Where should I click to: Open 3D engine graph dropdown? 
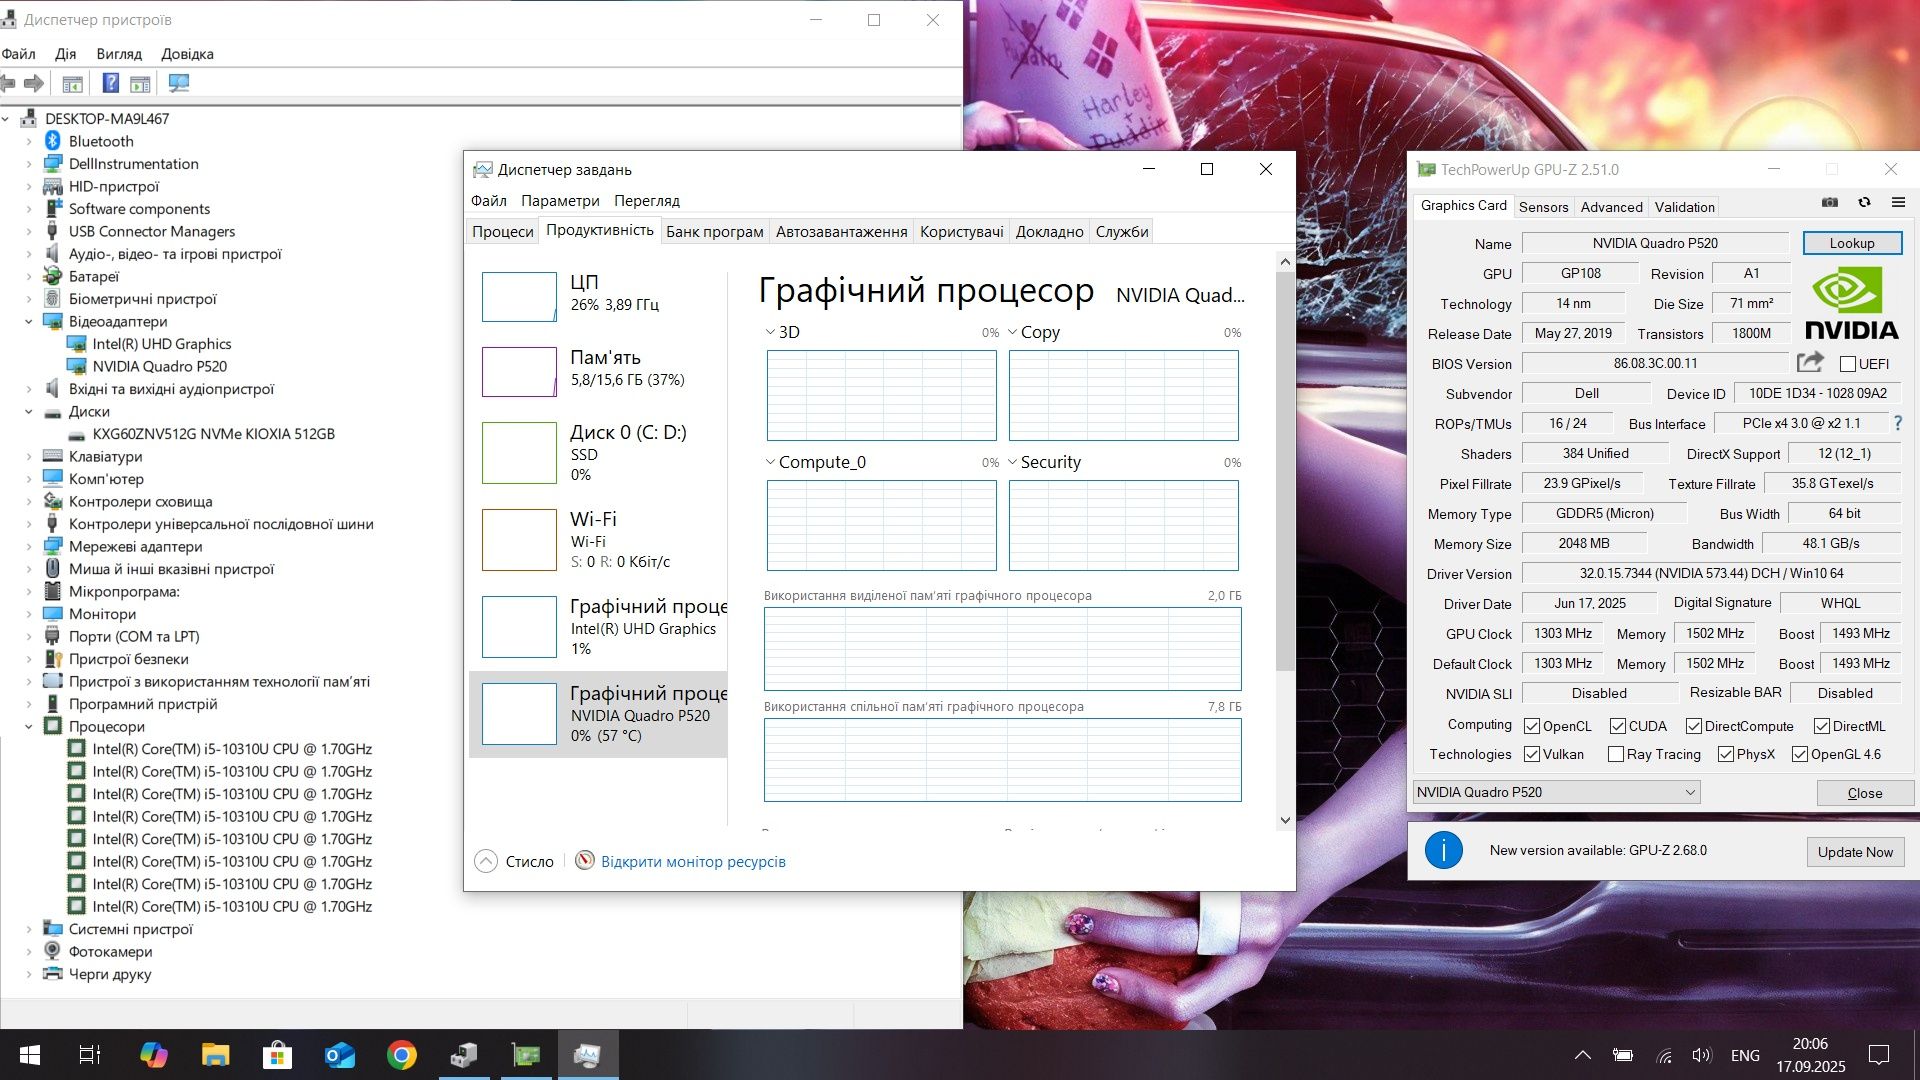point(770,332)
